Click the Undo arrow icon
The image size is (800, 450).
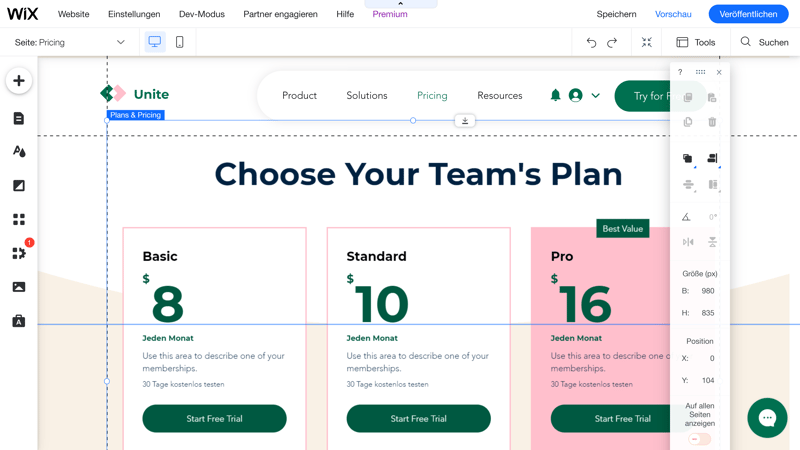[x=591, y=42]
